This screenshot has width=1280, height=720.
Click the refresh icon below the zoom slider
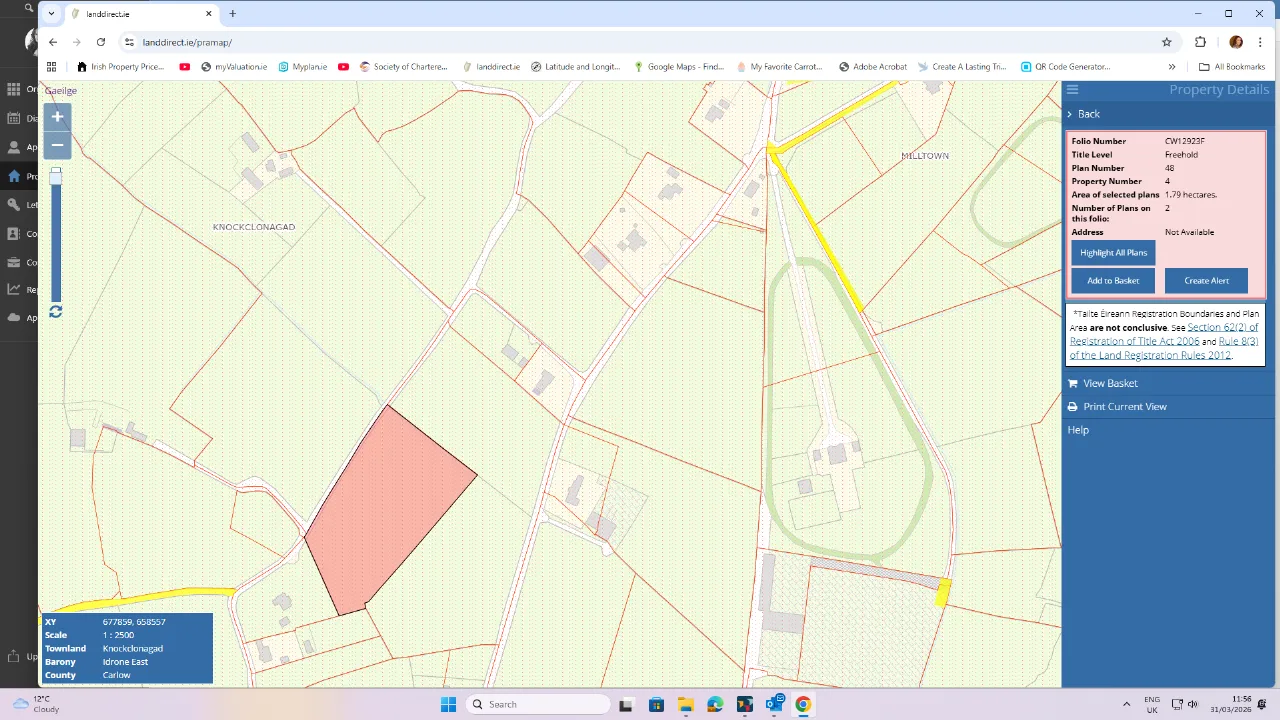pos(55,312)
